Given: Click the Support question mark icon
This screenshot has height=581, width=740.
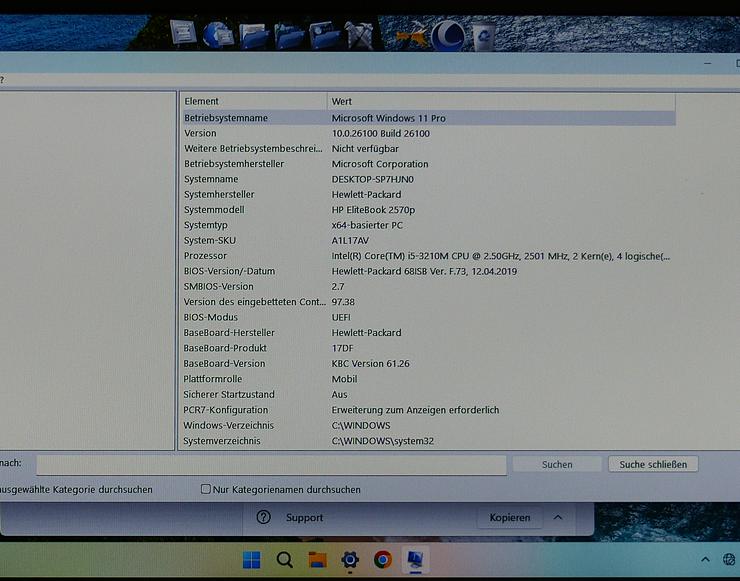Looking at the screenshot, I should [x=263, y=517].
